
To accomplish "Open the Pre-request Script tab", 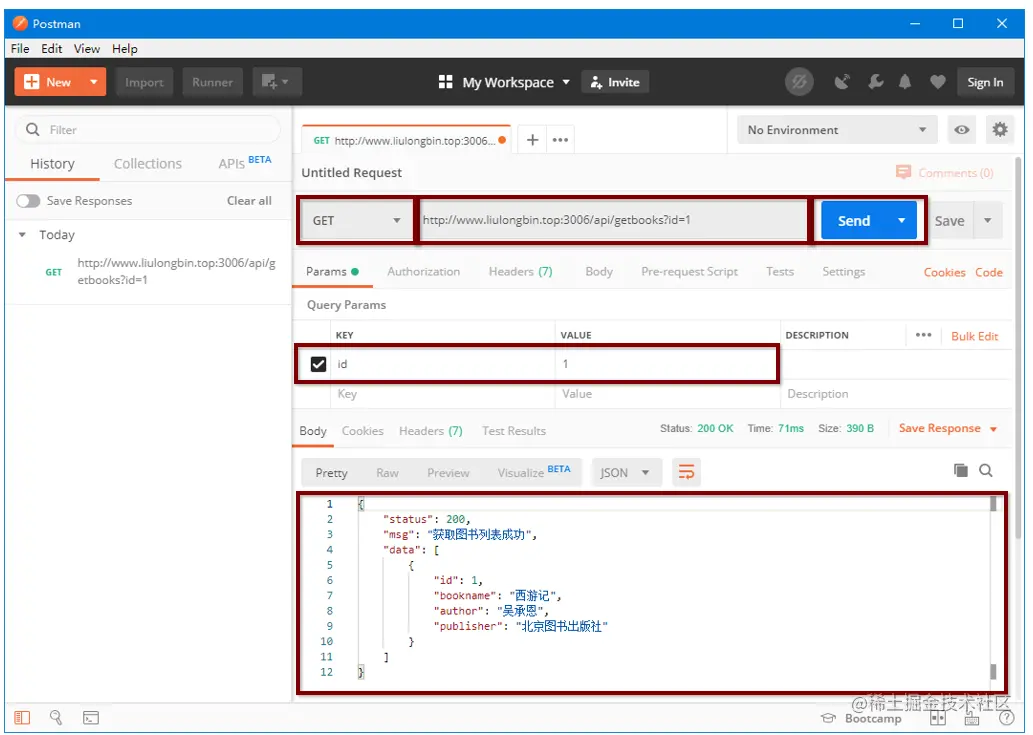I will coord(689,271).
